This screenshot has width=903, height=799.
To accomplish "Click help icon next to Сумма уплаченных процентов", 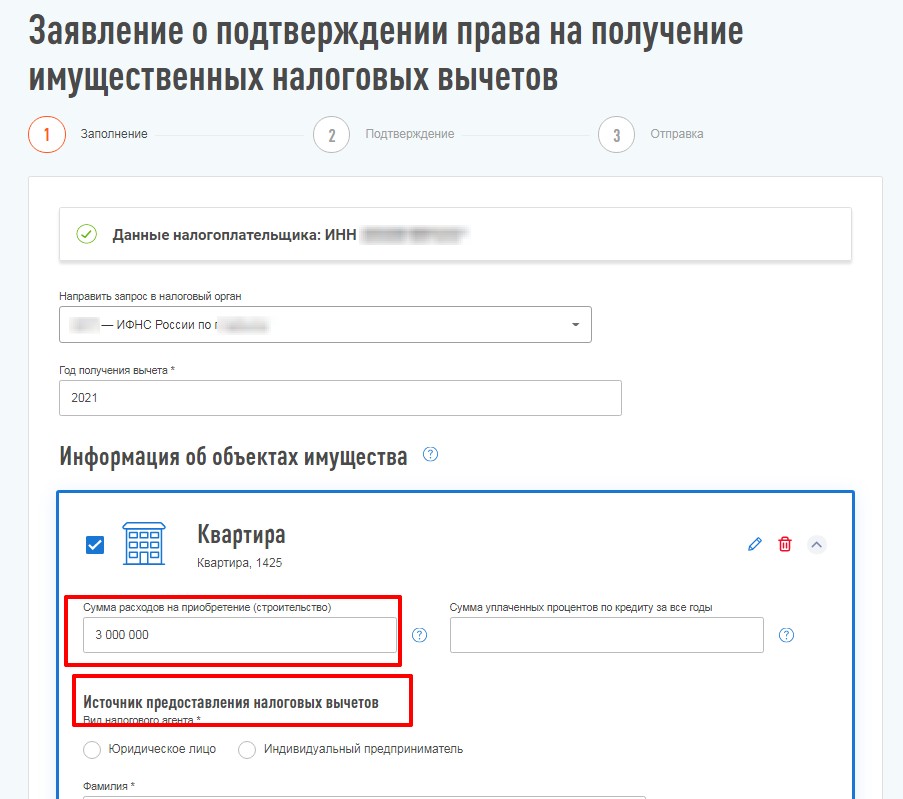I will [786, 635].
